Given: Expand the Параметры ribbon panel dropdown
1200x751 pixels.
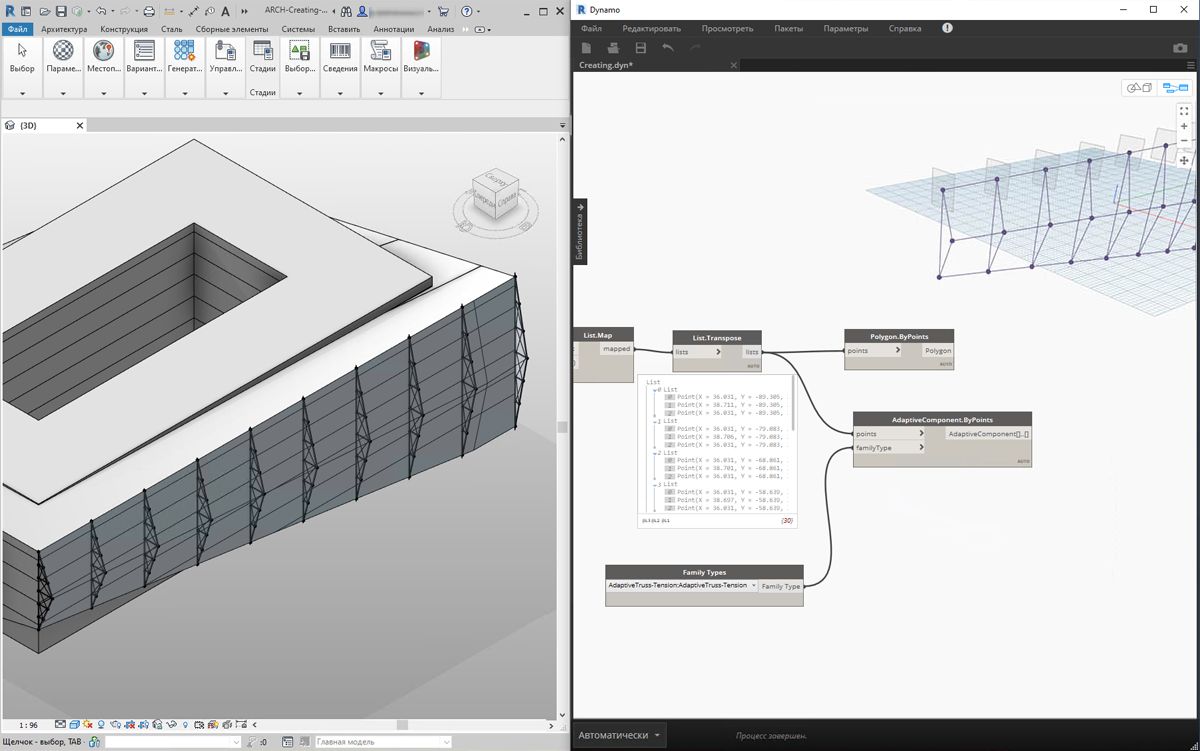Looking at the screenshot, I should (63, 93).
